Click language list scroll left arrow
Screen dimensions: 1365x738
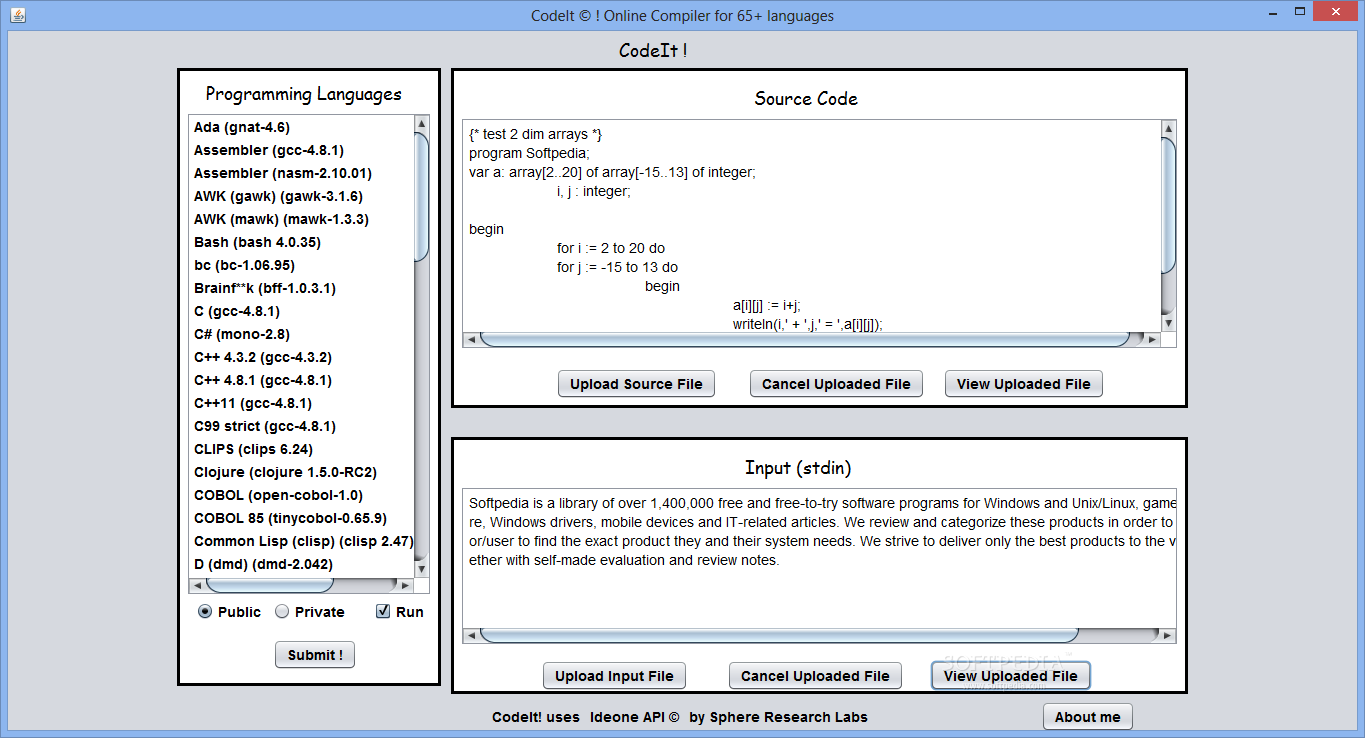coord(197,585)
